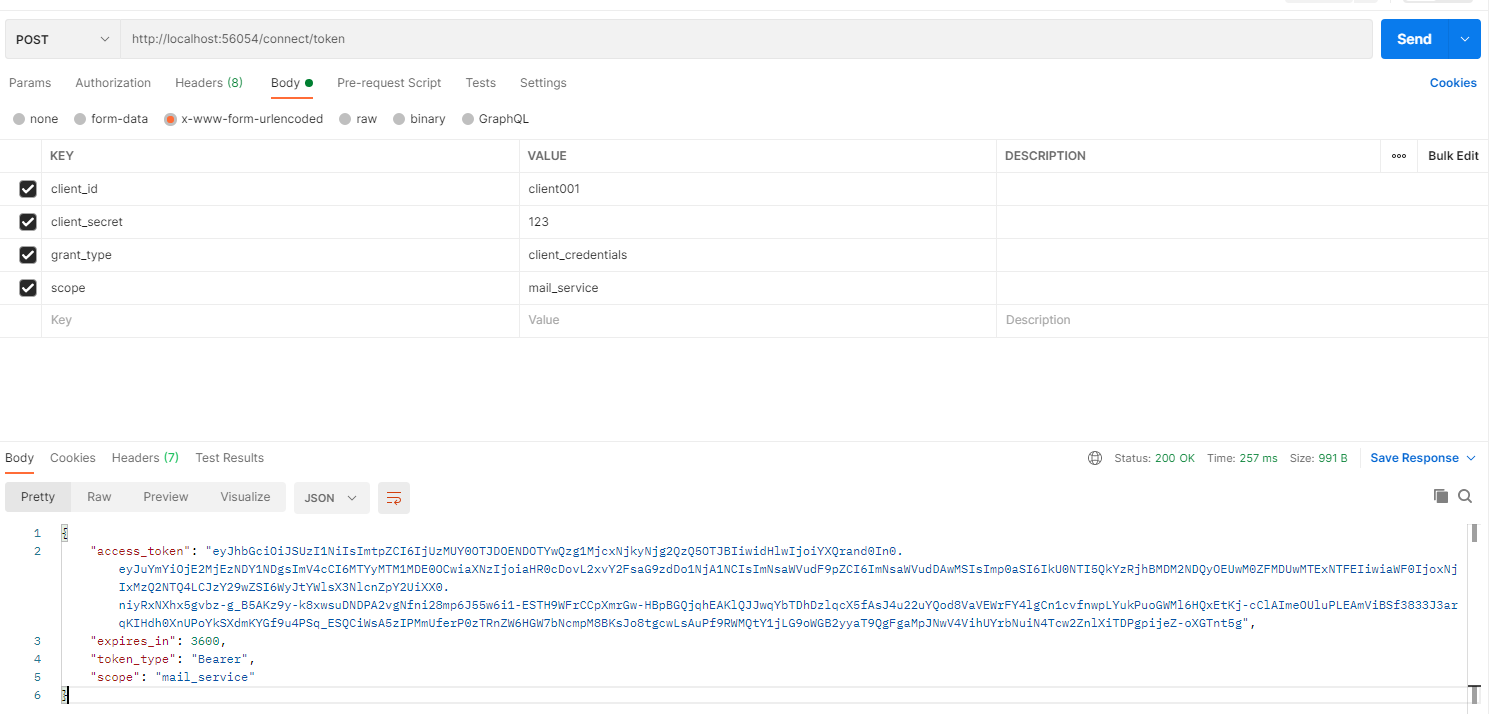Viewport: 1490px width, 714px height.
Task: Open the Tests tab
Action: [x=480, y=83]
